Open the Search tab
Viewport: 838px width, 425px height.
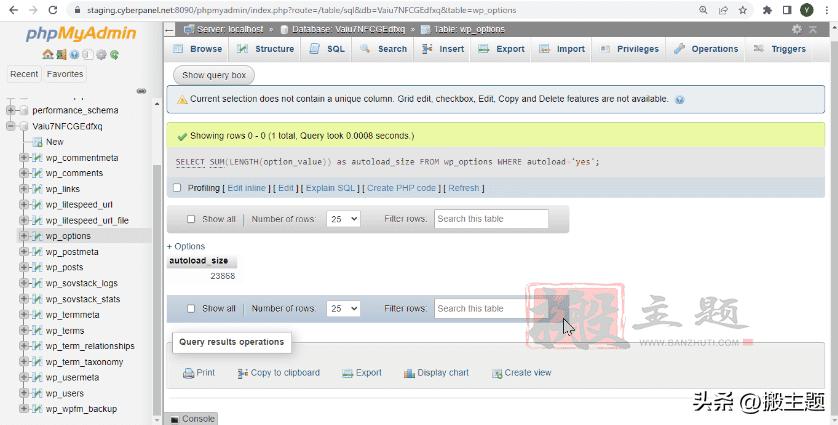click(384, 49)
